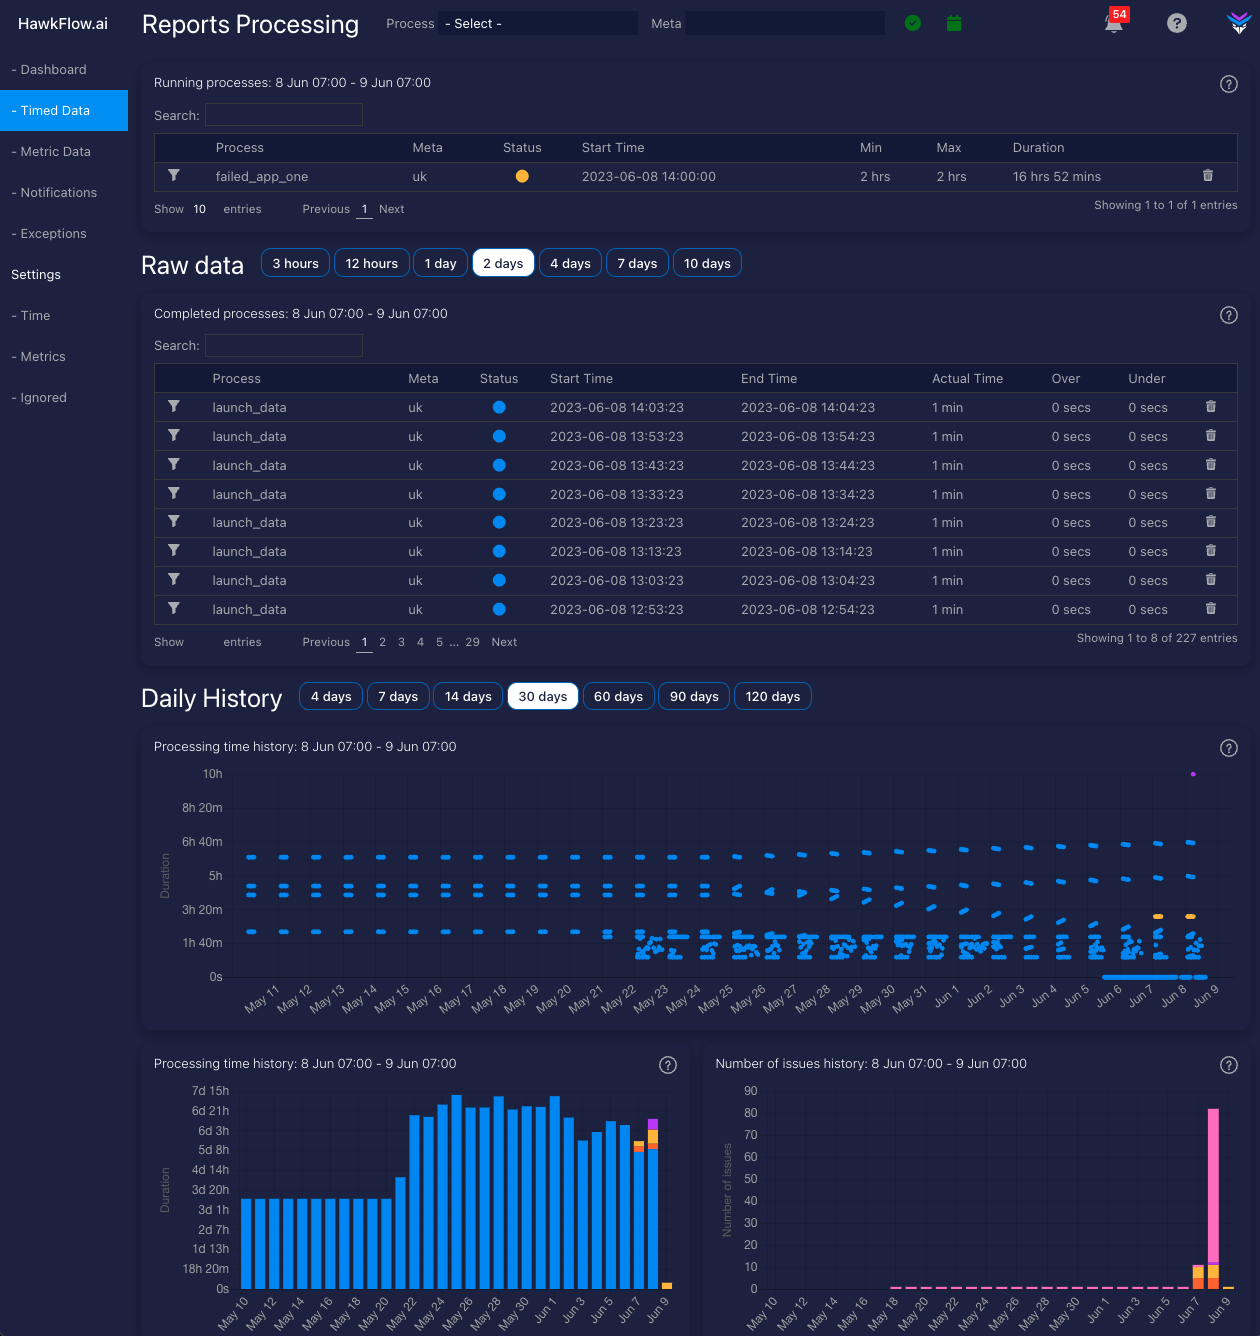This screenshot has height=1336, width=1260.
Task: Click Next in completed processes pagination
Action: [x=504, y=642]
